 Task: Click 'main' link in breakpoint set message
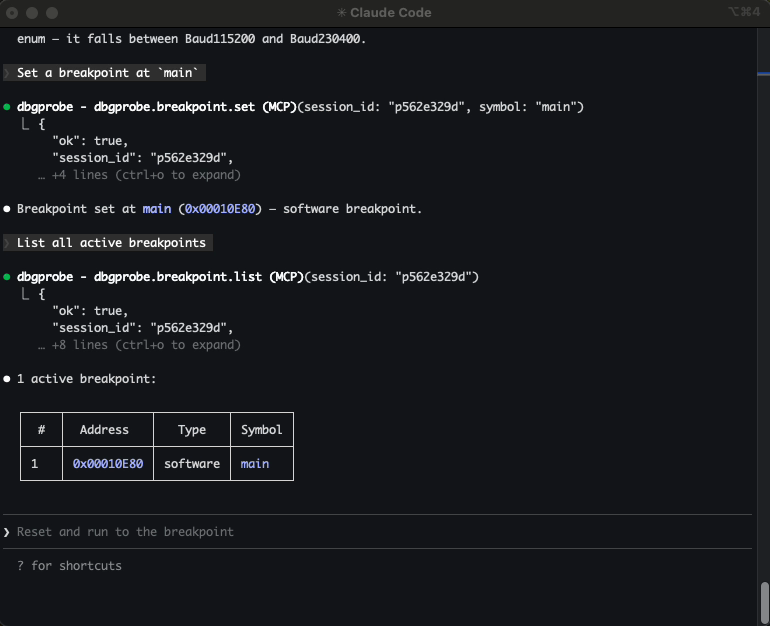[157, 209]
